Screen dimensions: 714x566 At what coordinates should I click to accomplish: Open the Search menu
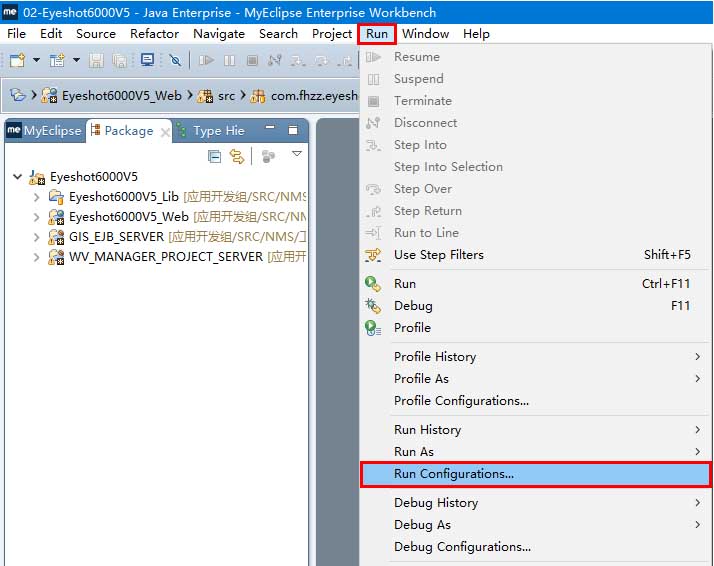point(278,34)
